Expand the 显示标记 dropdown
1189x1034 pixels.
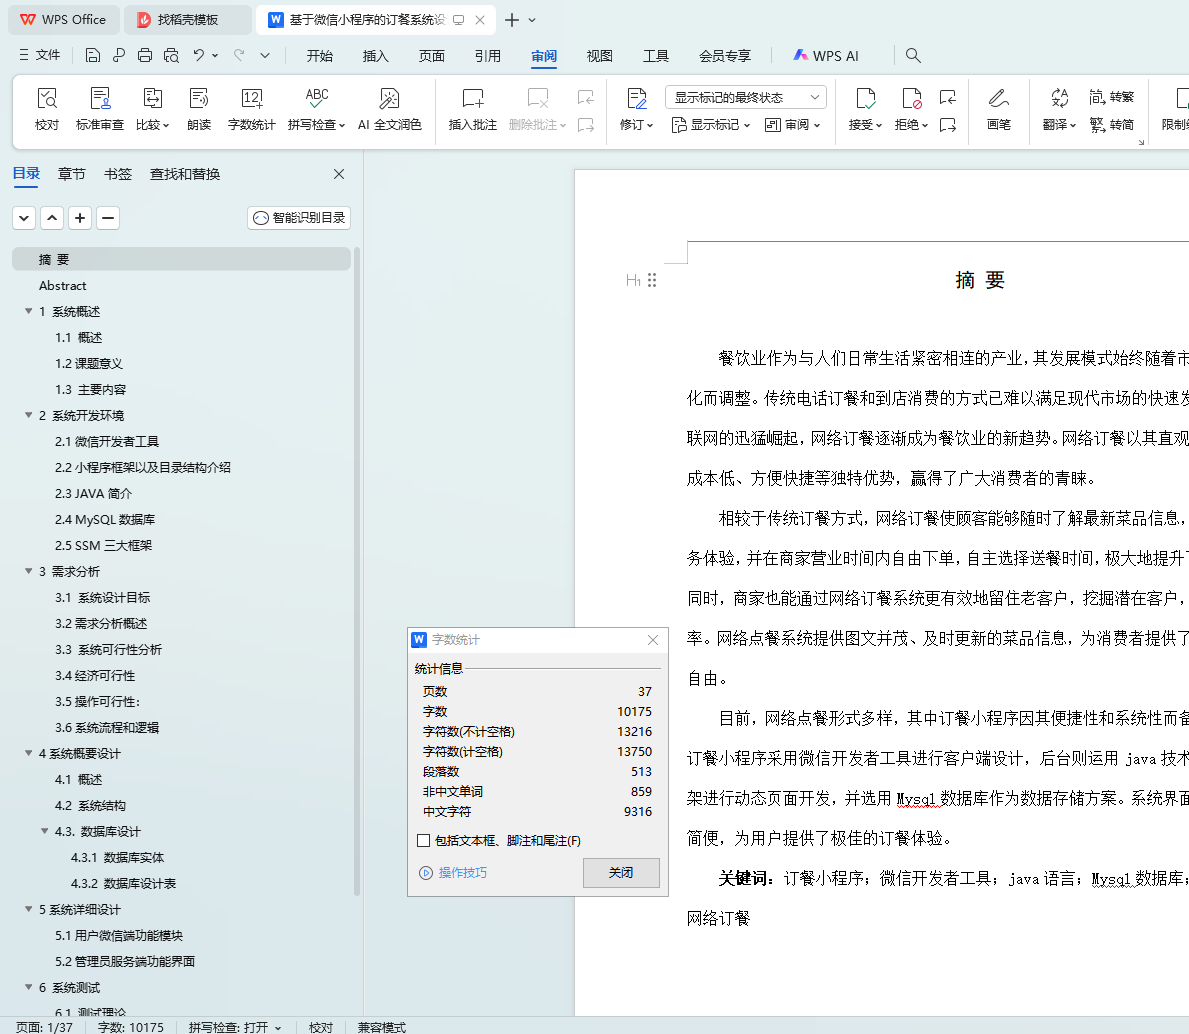coord(711,125)
